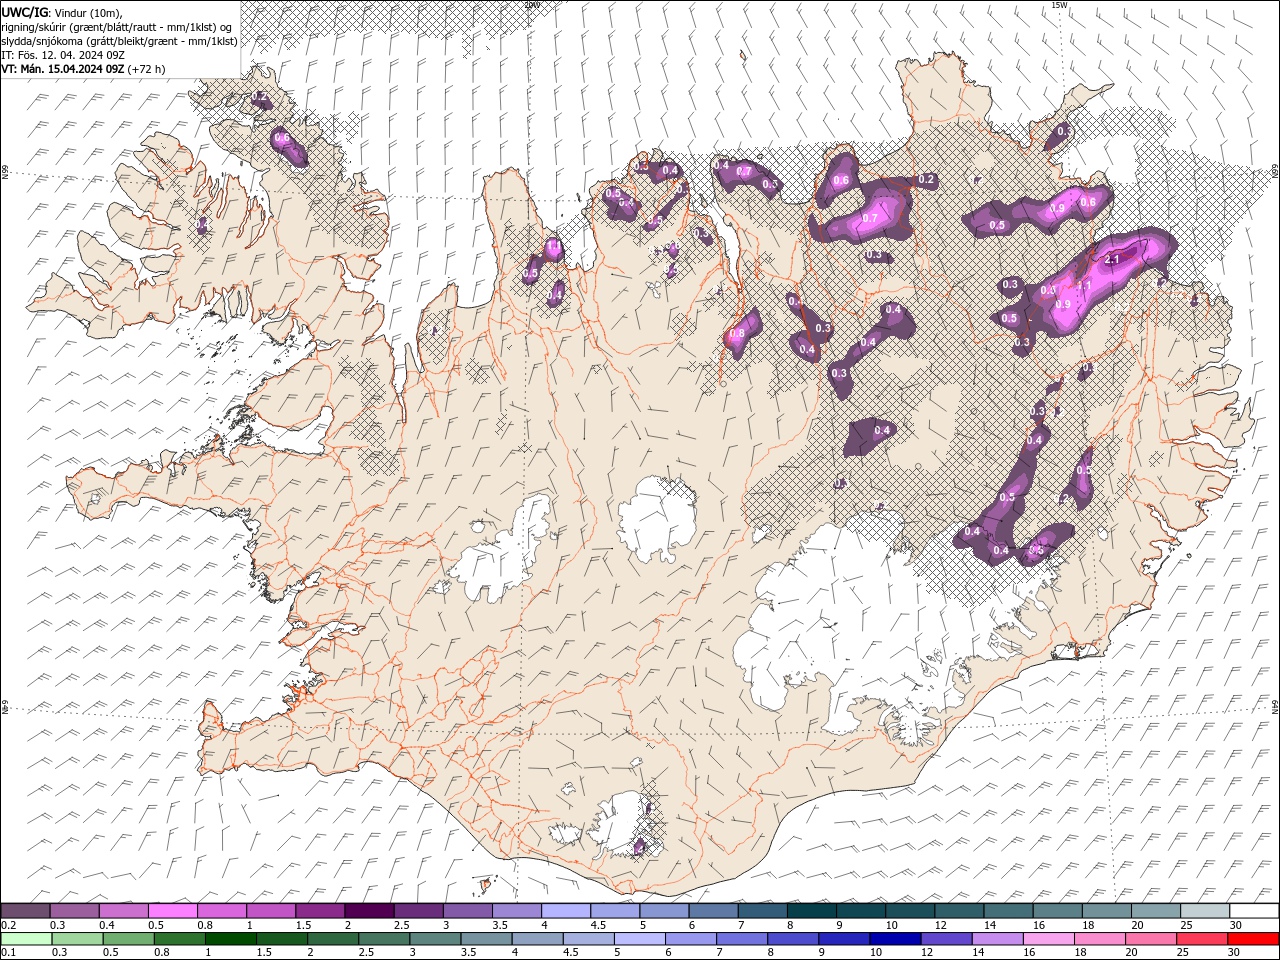The height and width of the screenshot is (960, 1280).
Task: Click the hot pink 20–25 lower legend swatch
Action: pos(1151,939)
